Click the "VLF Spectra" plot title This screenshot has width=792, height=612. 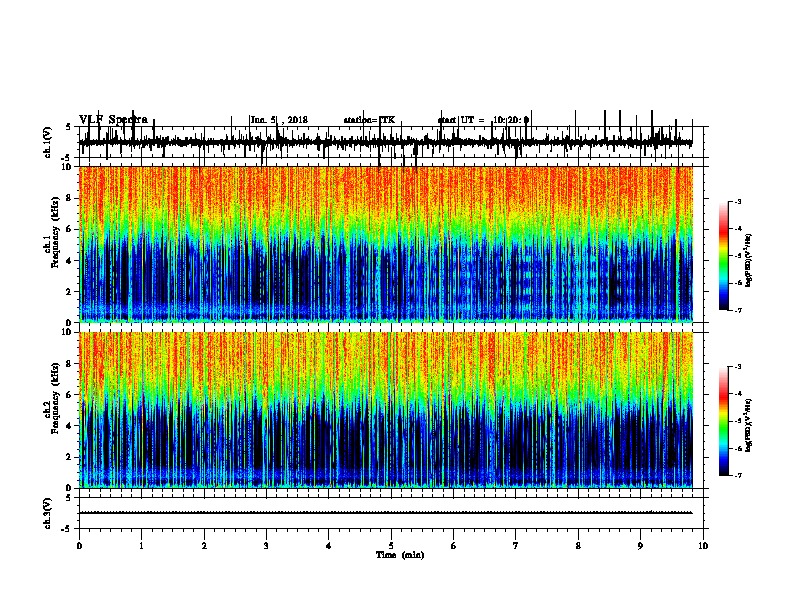point(113,120)
